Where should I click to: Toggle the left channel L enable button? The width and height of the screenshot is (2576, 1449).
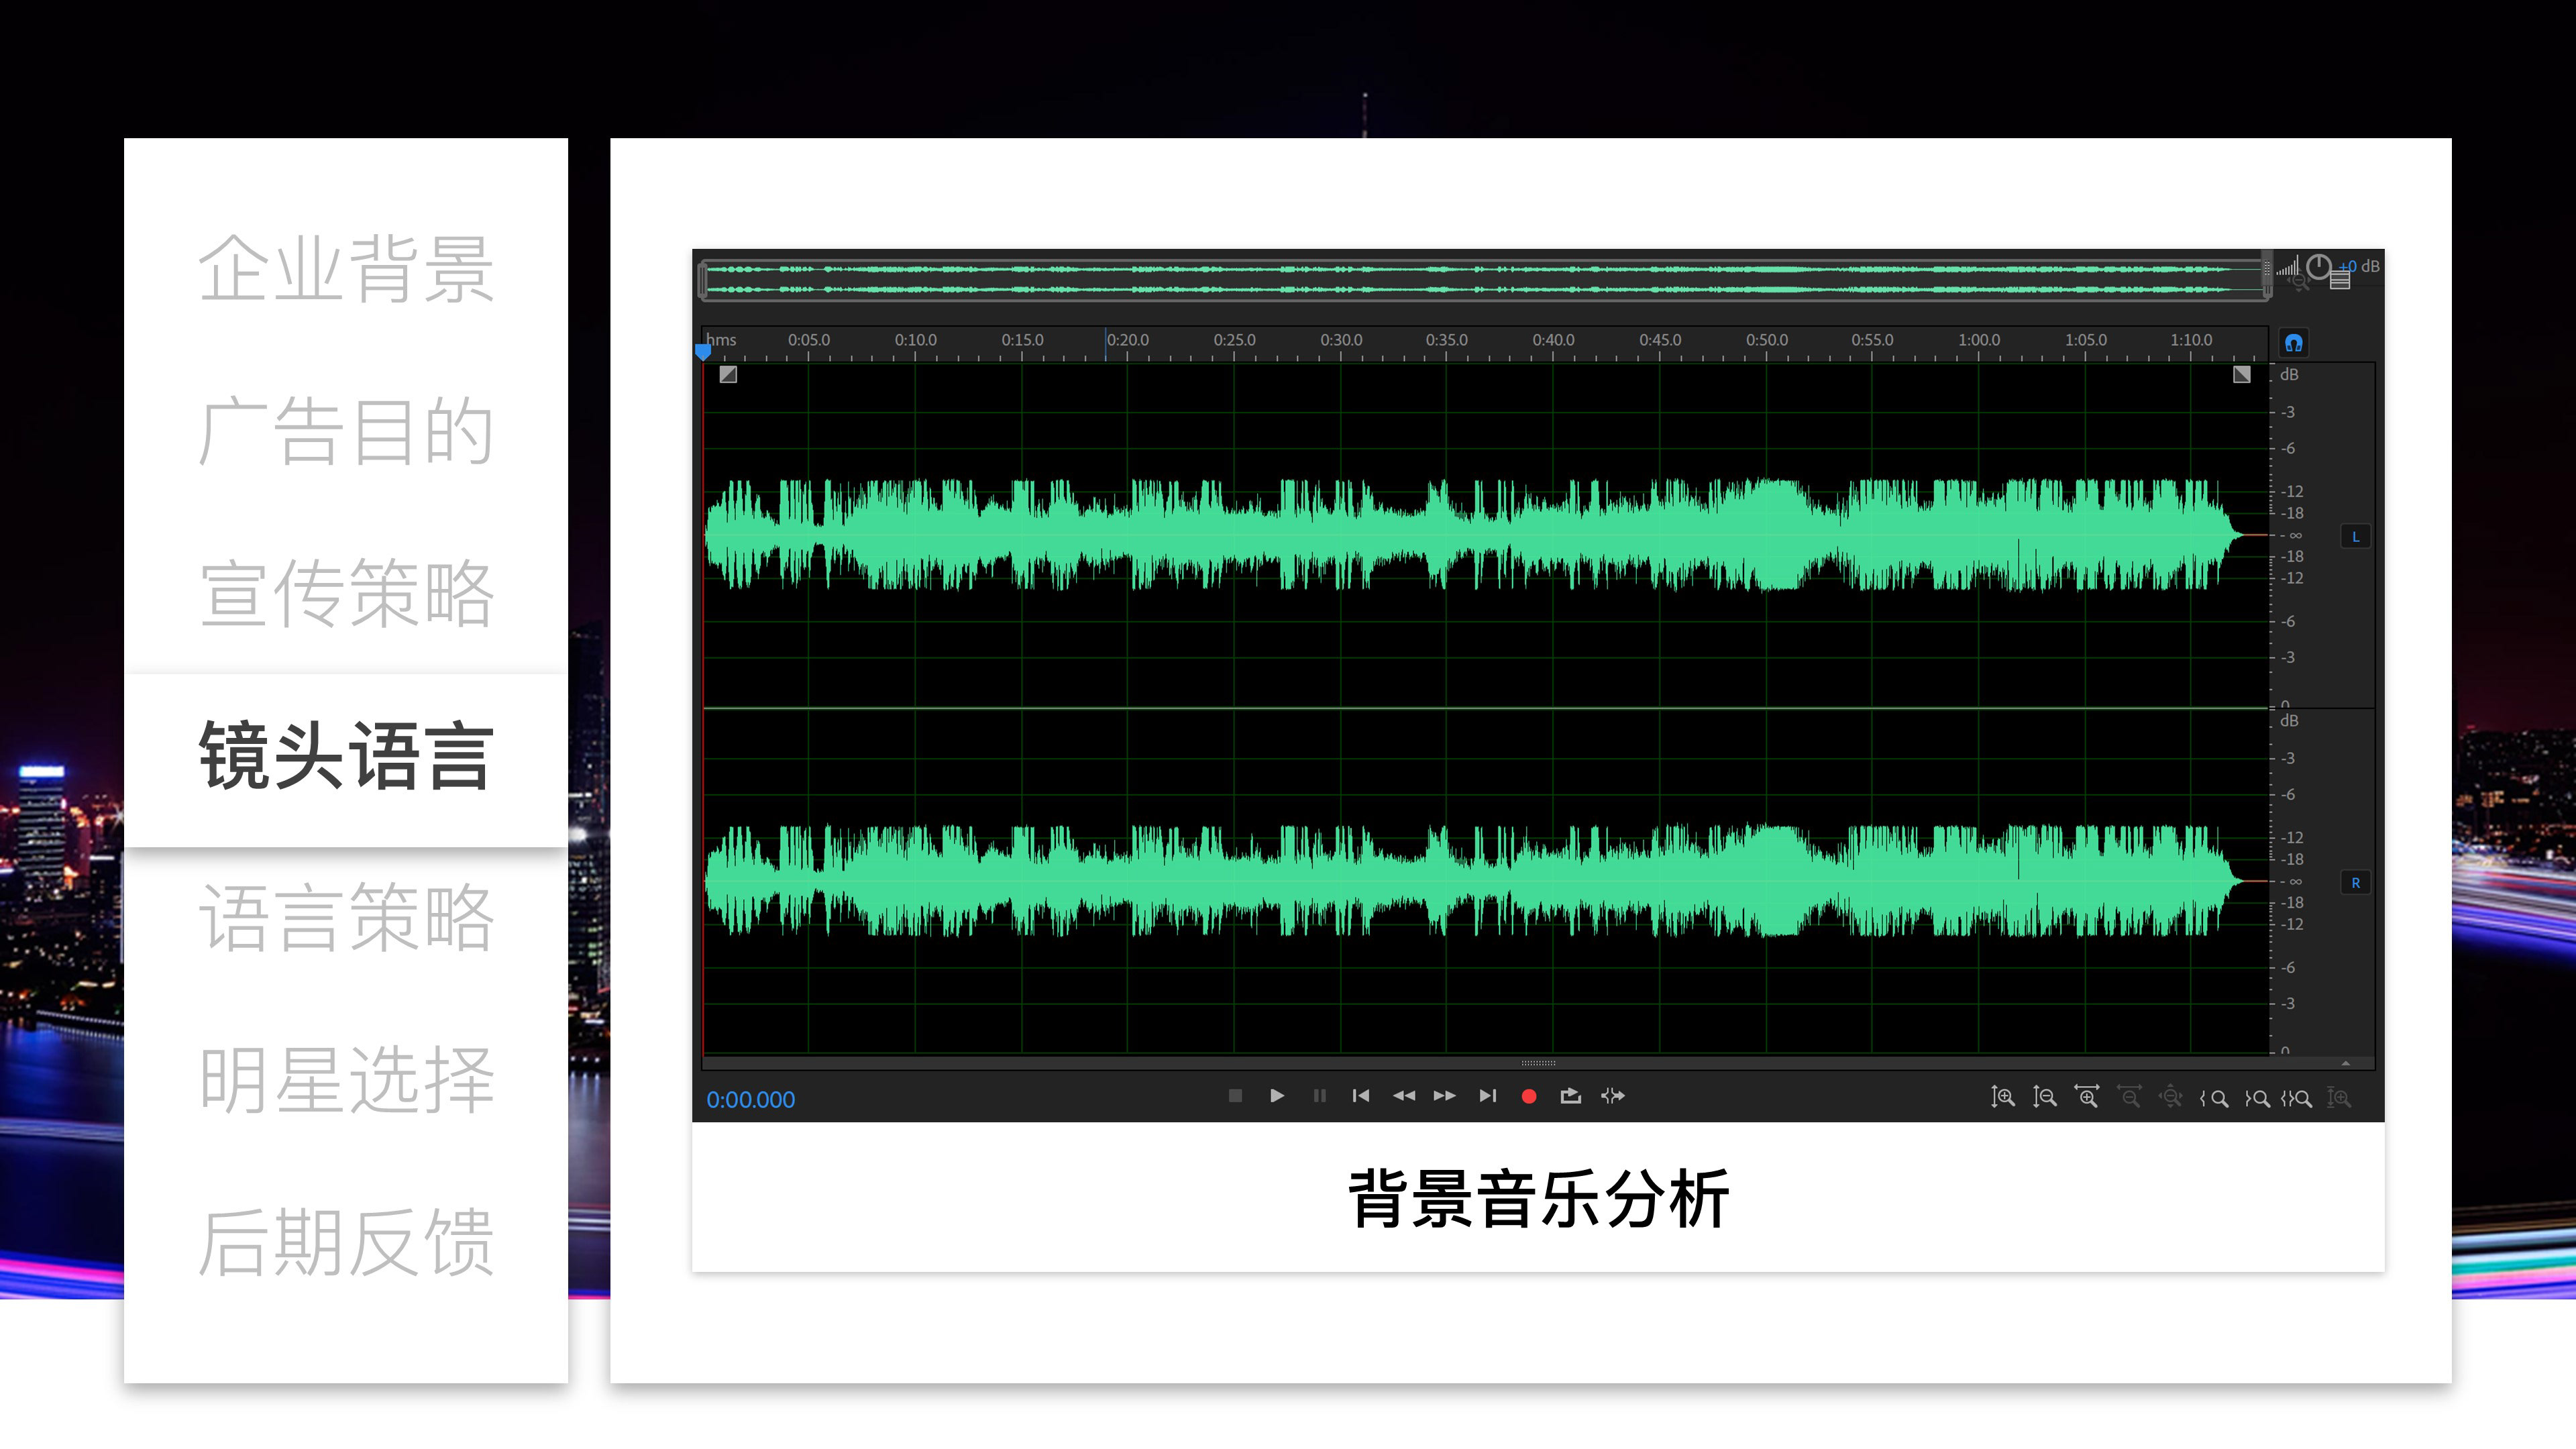[x=2355, y=537]
